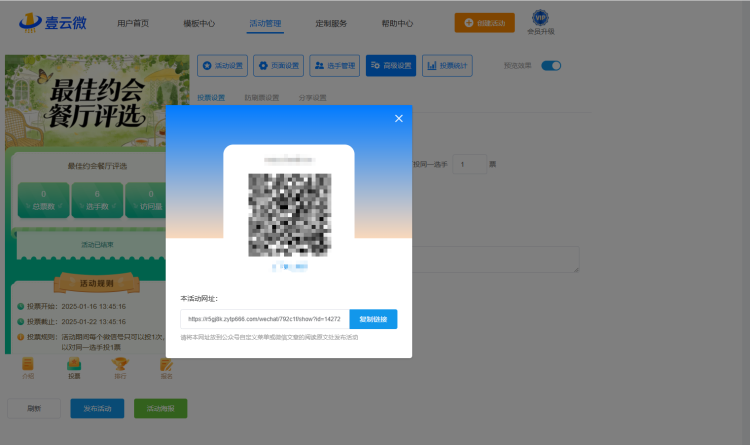Click the 选手数 stat card in preview
Screen dimensions: 750x445
[x=97, y=200]
